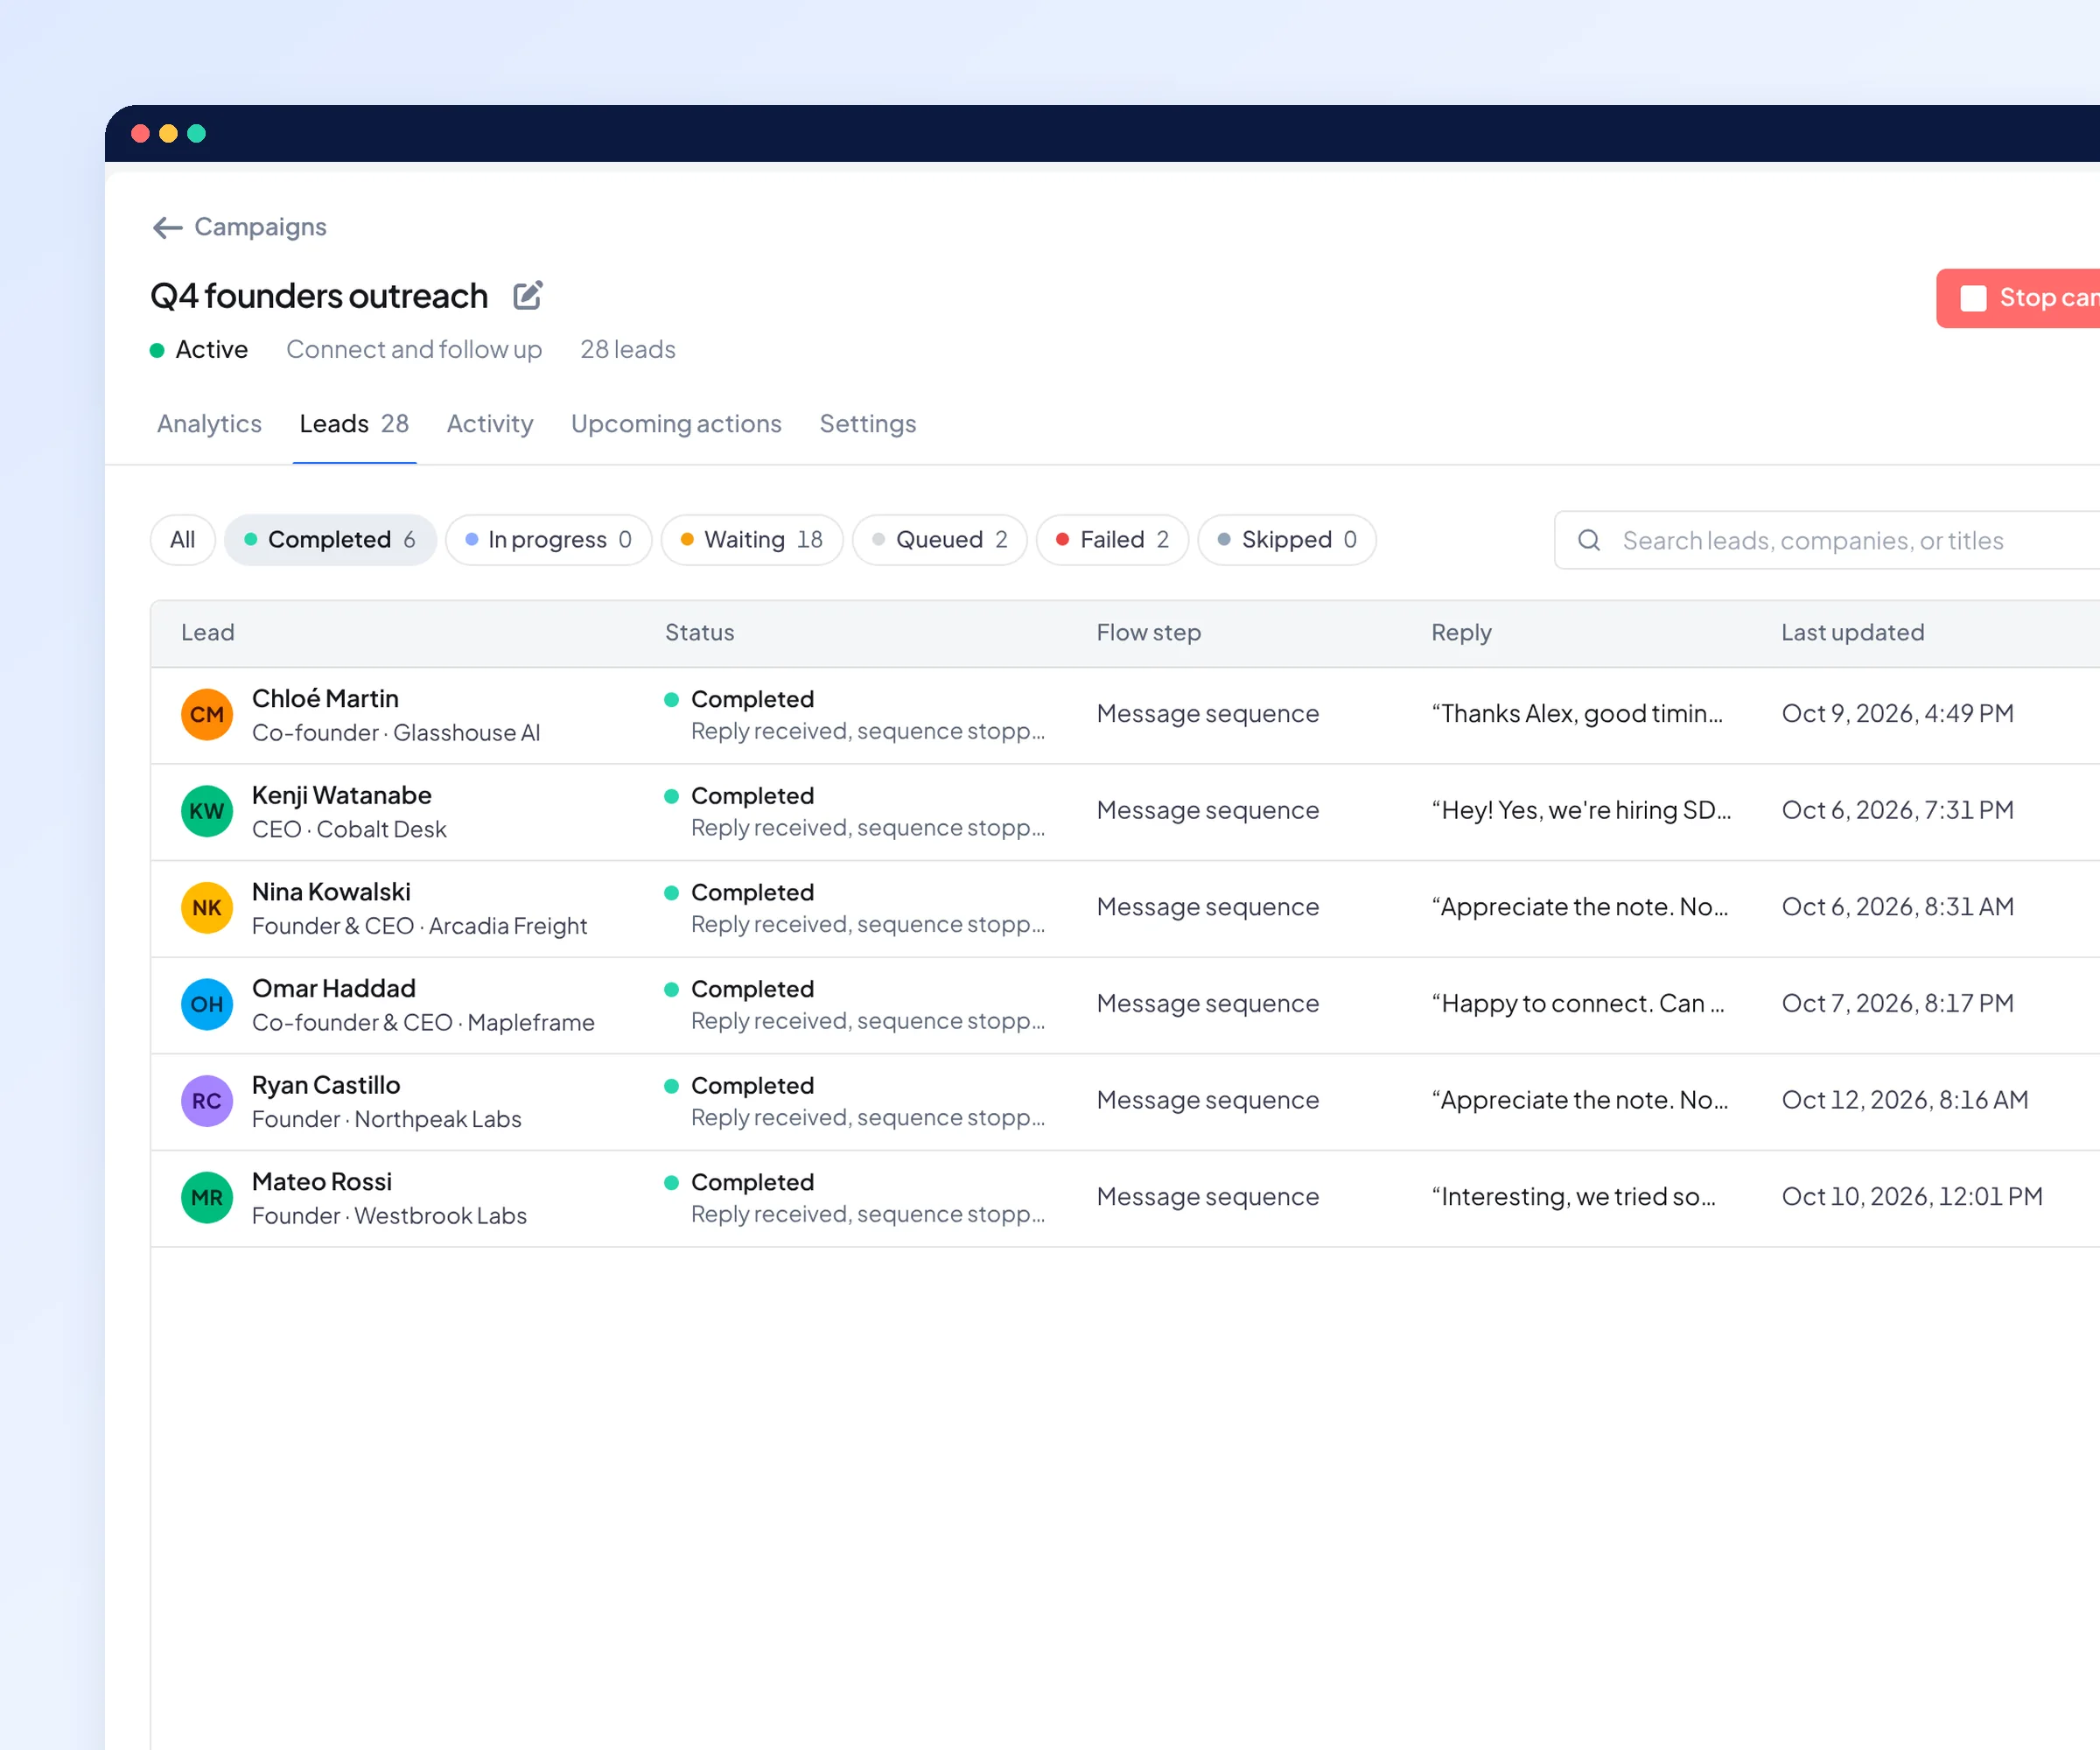Screen dimensions: 2100x1750
Task: Show Failed 2 leads
Action: (x=1112, y=540)
